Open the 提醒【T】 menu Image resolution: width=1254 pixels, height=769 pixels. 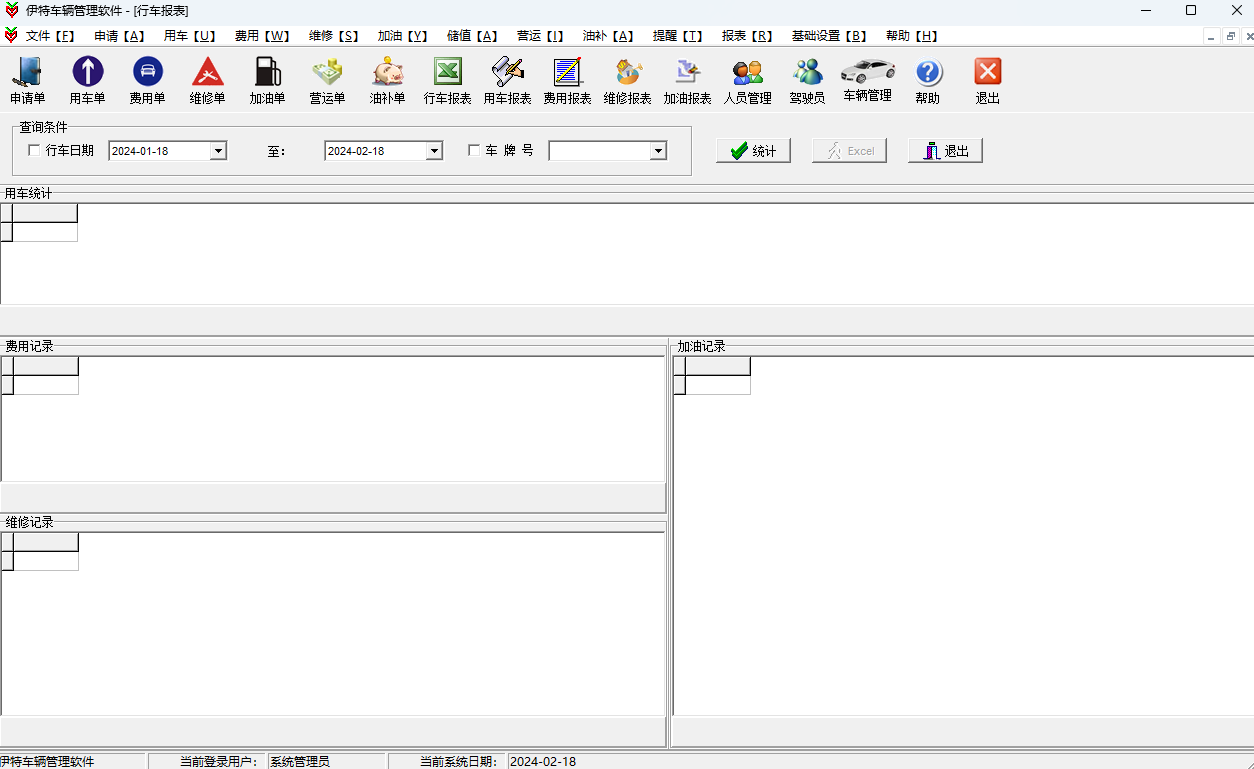pyautogui.click(x=678, y=36)
